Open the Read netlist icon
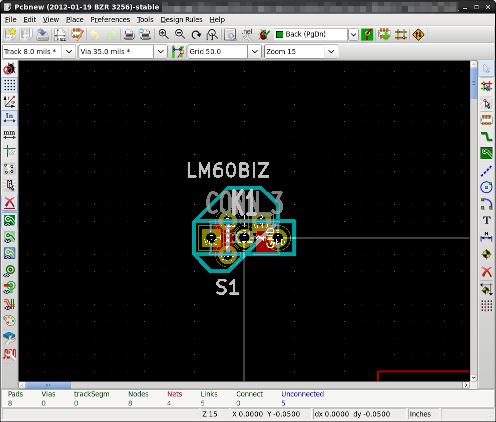The width and height of the screenshot is (496, 422). (x=248, y=34)
